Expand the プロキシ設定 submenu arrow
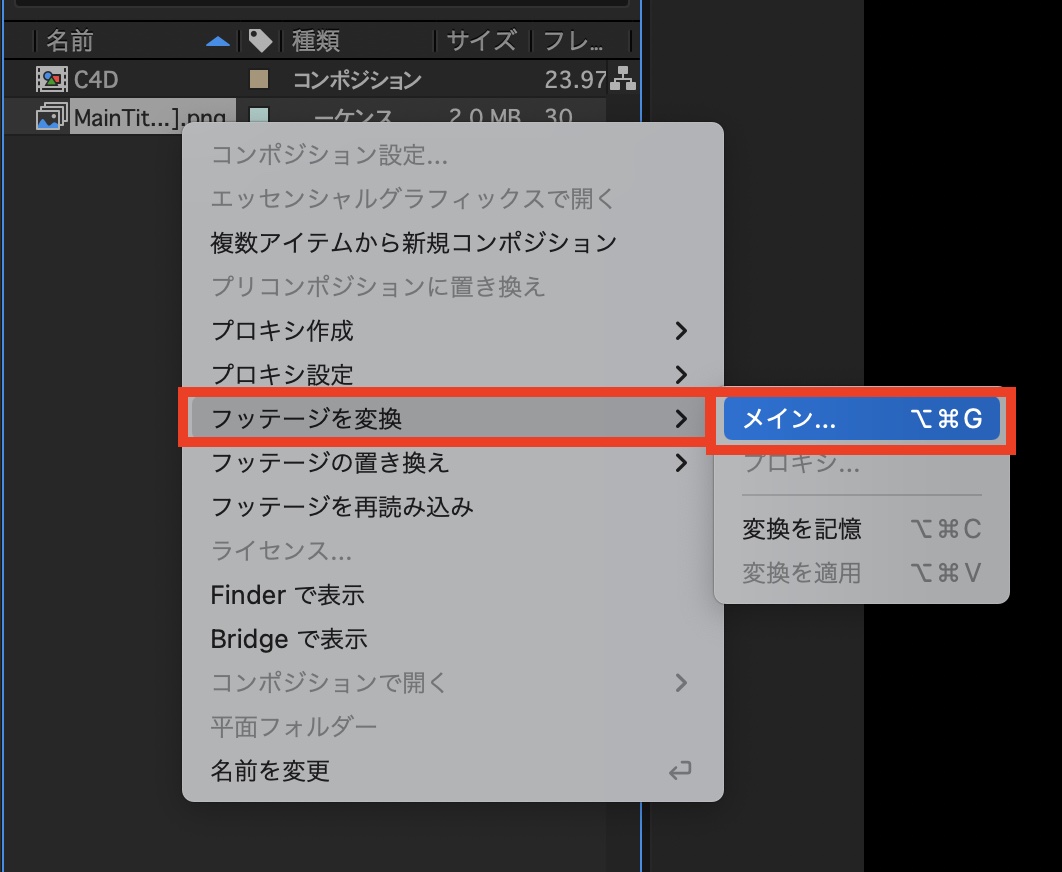Screen dimensions: 1062x872 pyautogui.click(x=681, y=375)
